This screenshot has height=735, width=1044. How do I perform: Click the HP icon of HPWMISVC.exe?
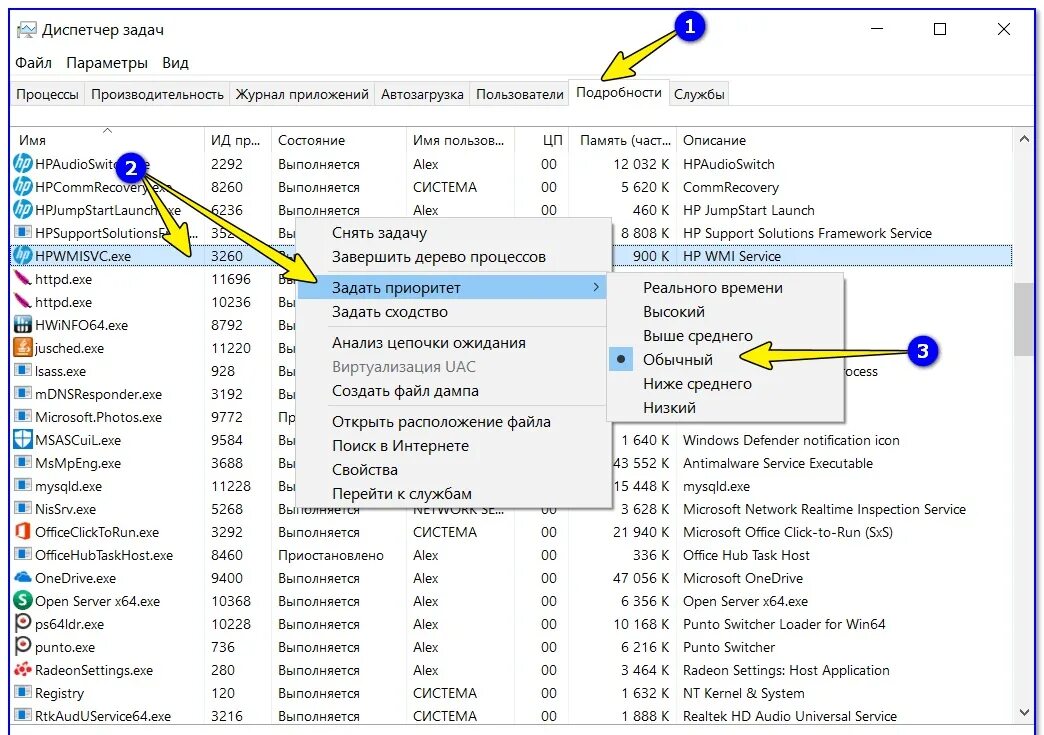coord(23,256)
